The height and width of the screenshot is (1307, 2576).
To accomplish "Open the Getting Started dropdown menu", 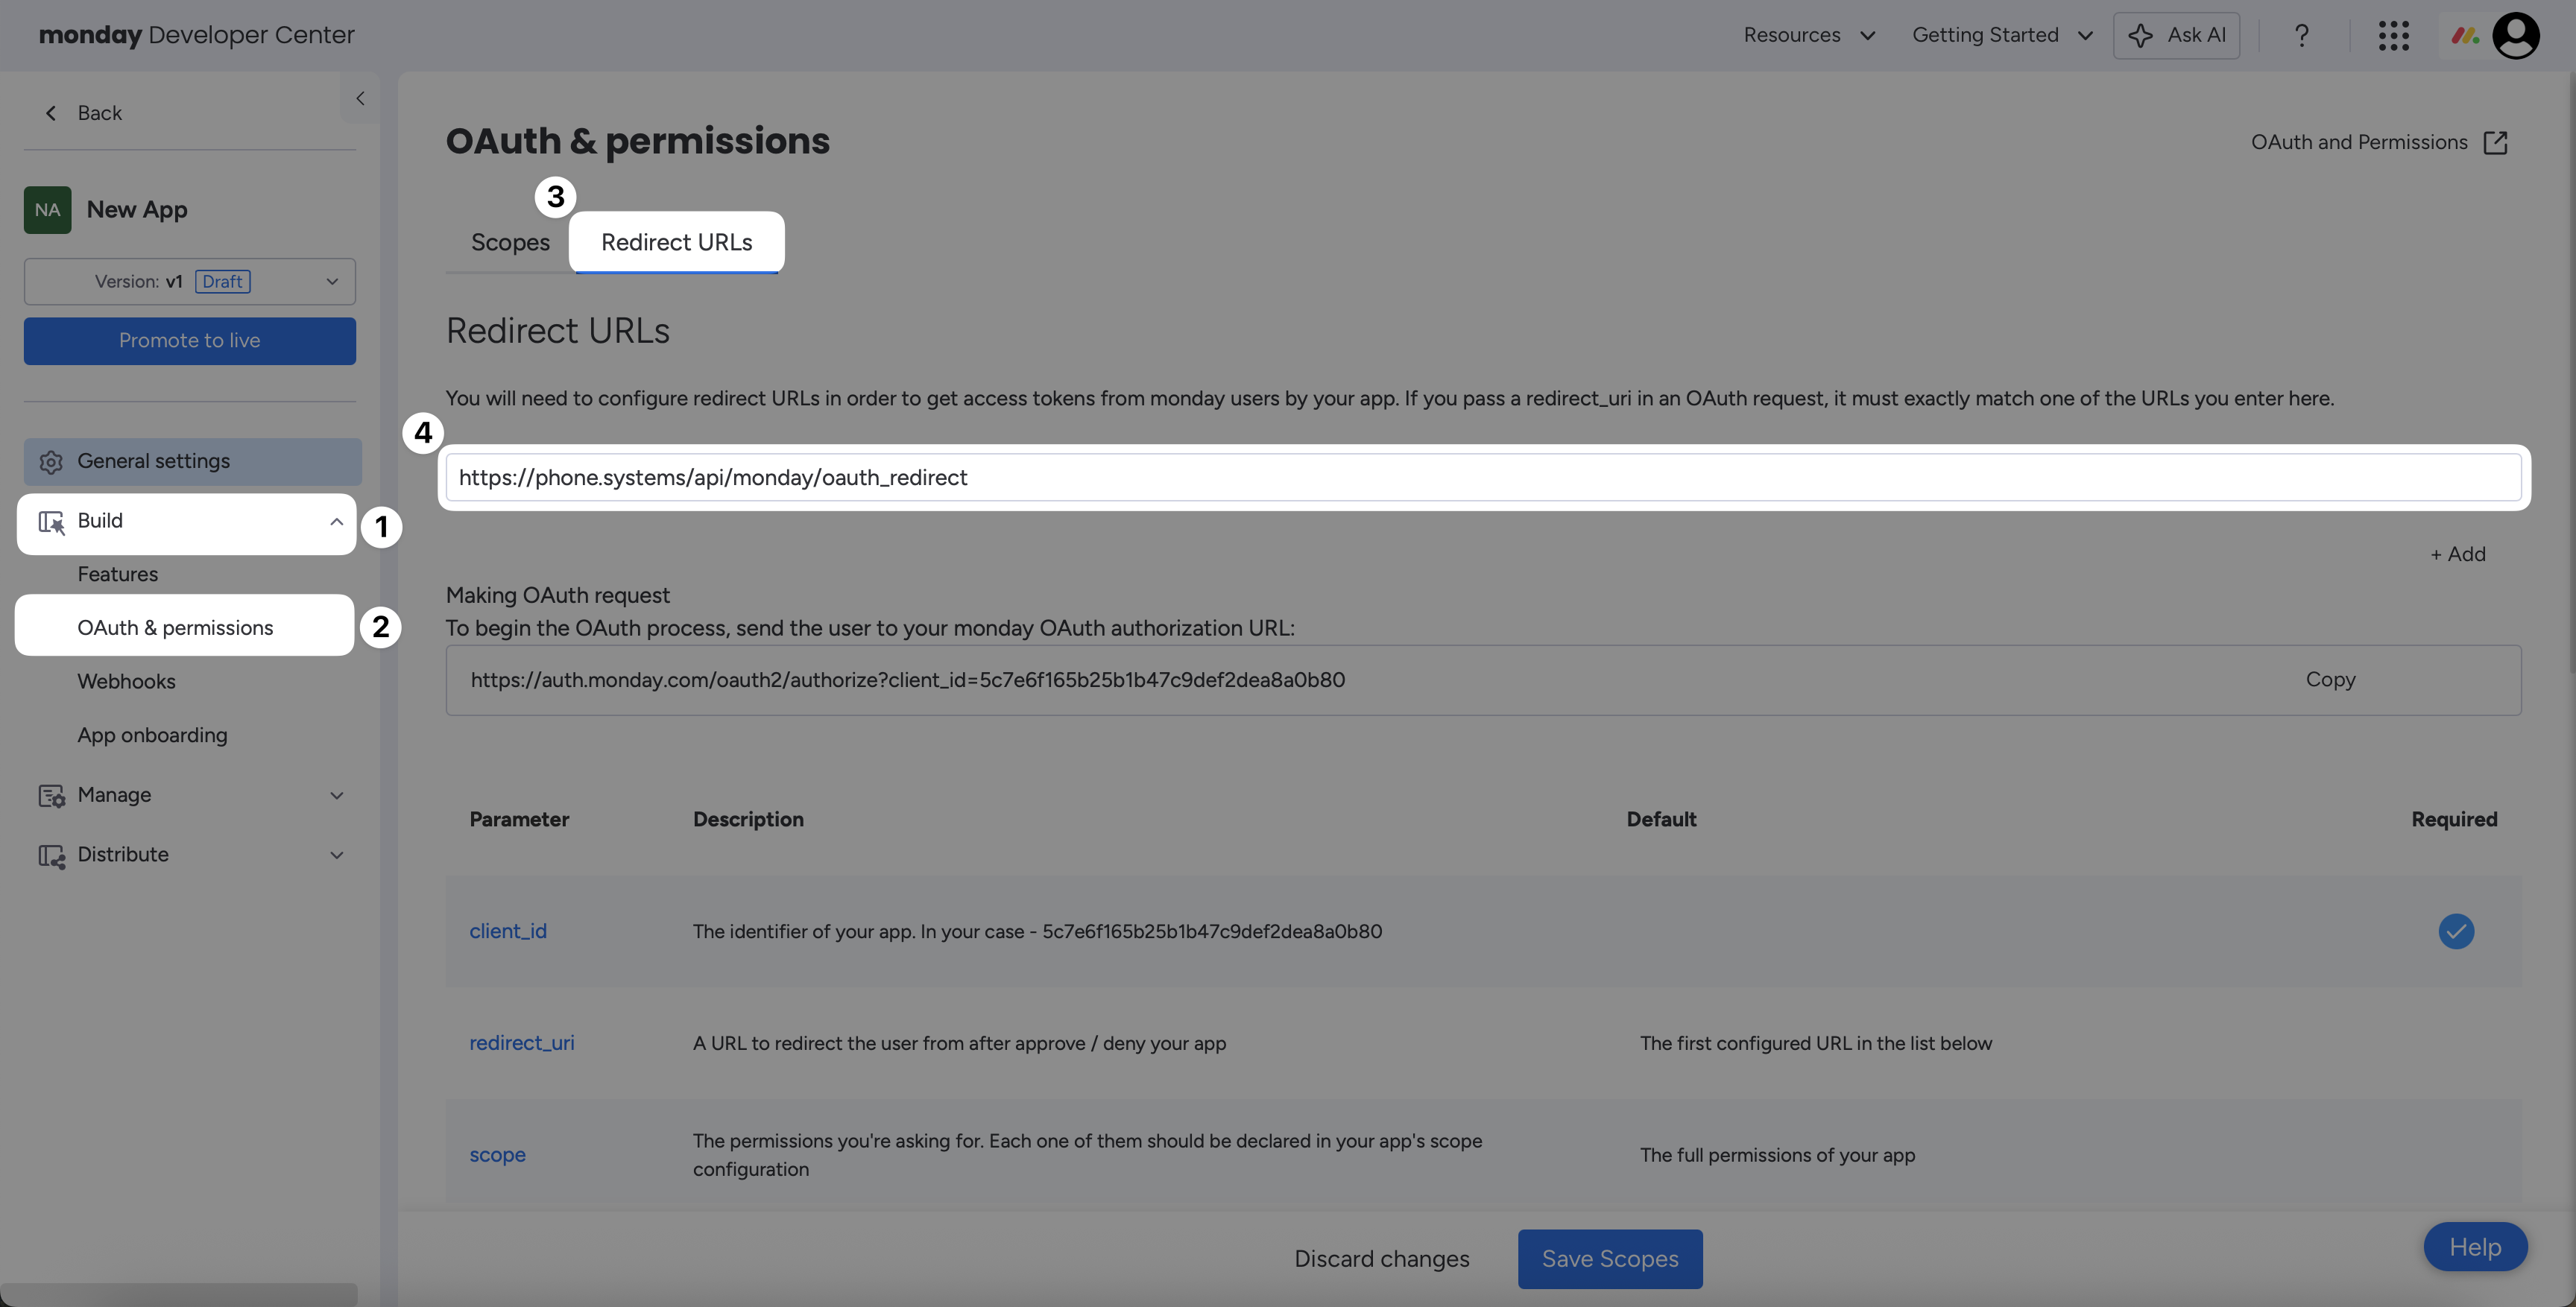I will (2002, 36).
